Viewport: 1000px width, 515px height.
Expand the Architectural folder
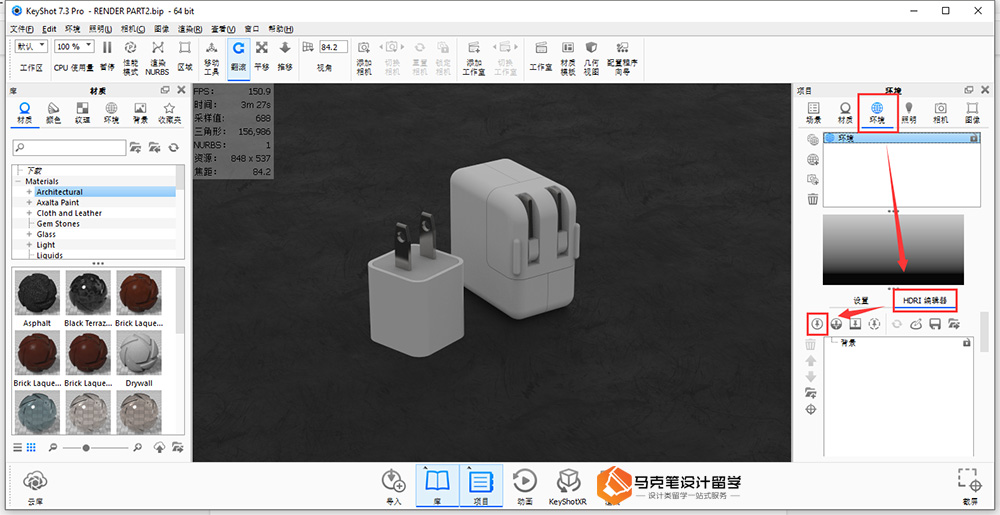pos(29,192)
